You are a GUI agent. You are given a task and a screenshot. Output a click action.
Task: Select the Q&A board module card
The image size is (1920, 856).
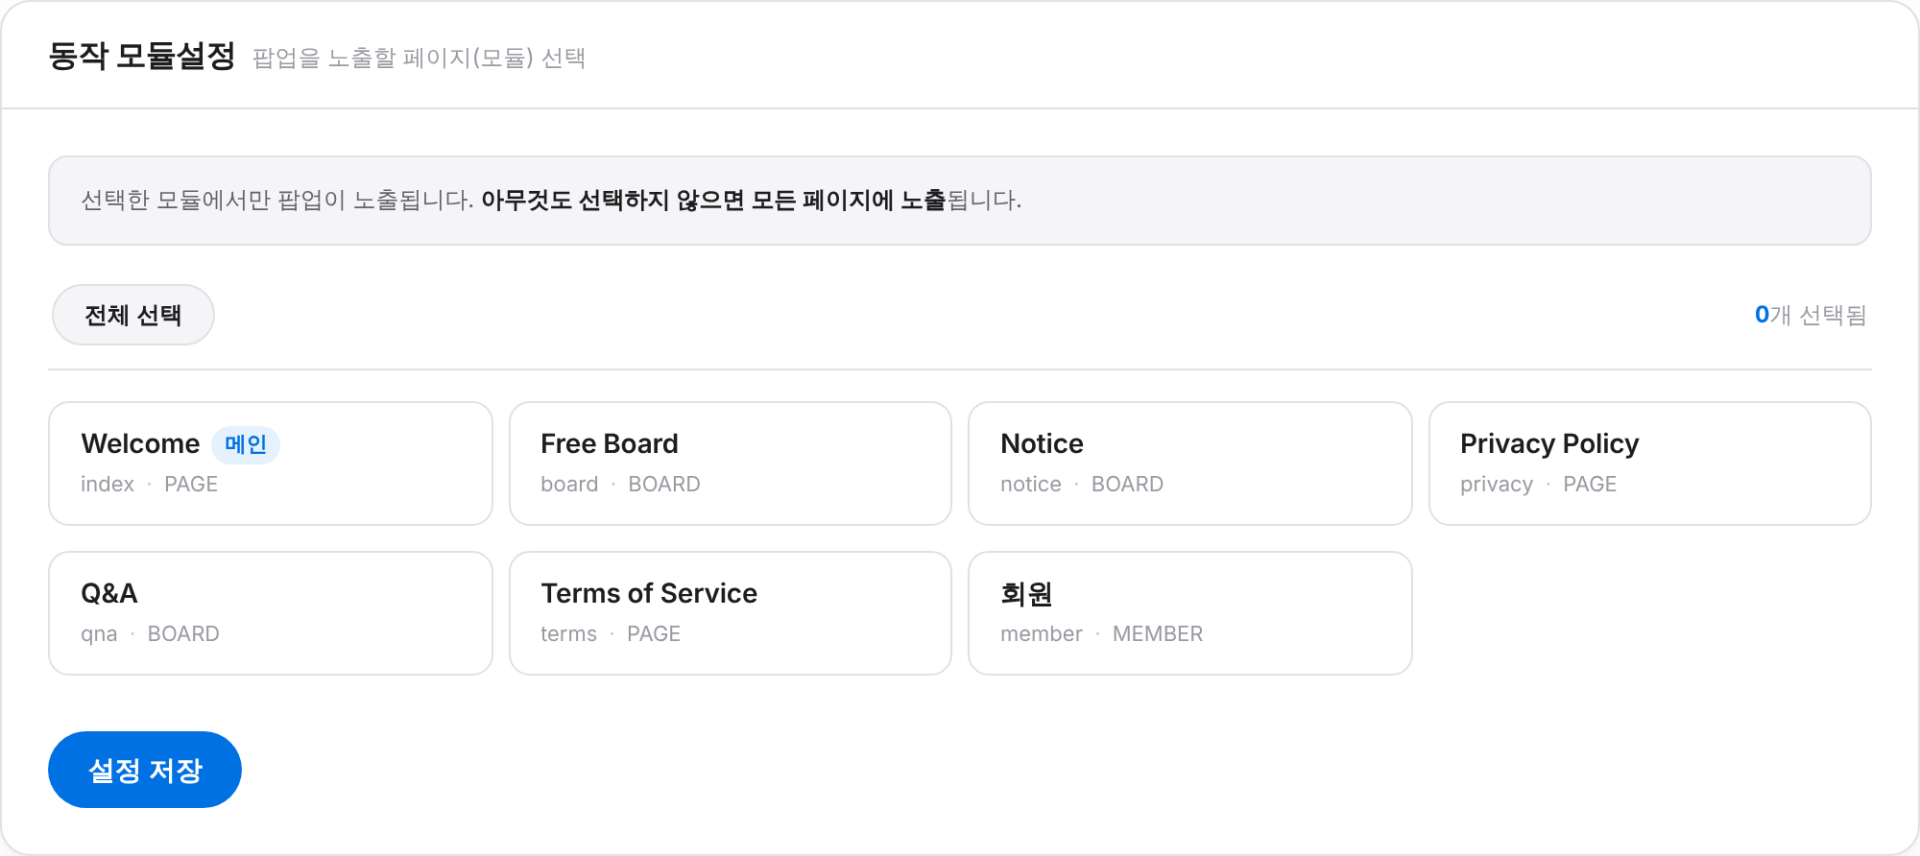click(271, 613)
